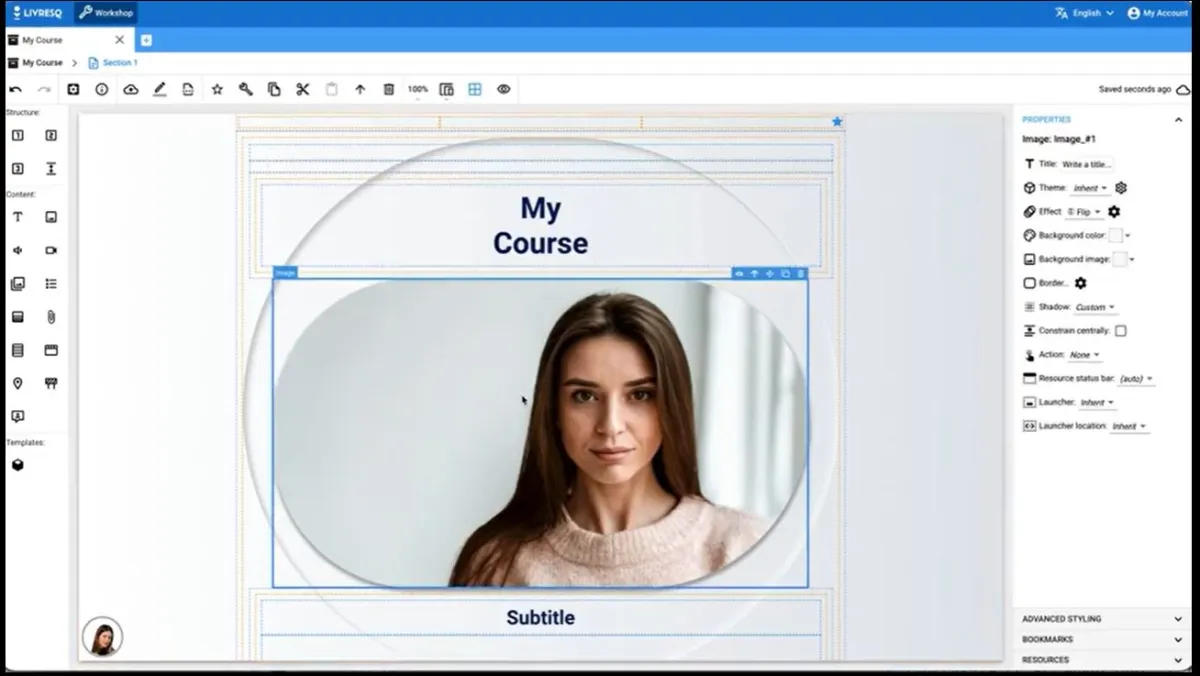Add a new tab with plus button

tap(146, 40)
